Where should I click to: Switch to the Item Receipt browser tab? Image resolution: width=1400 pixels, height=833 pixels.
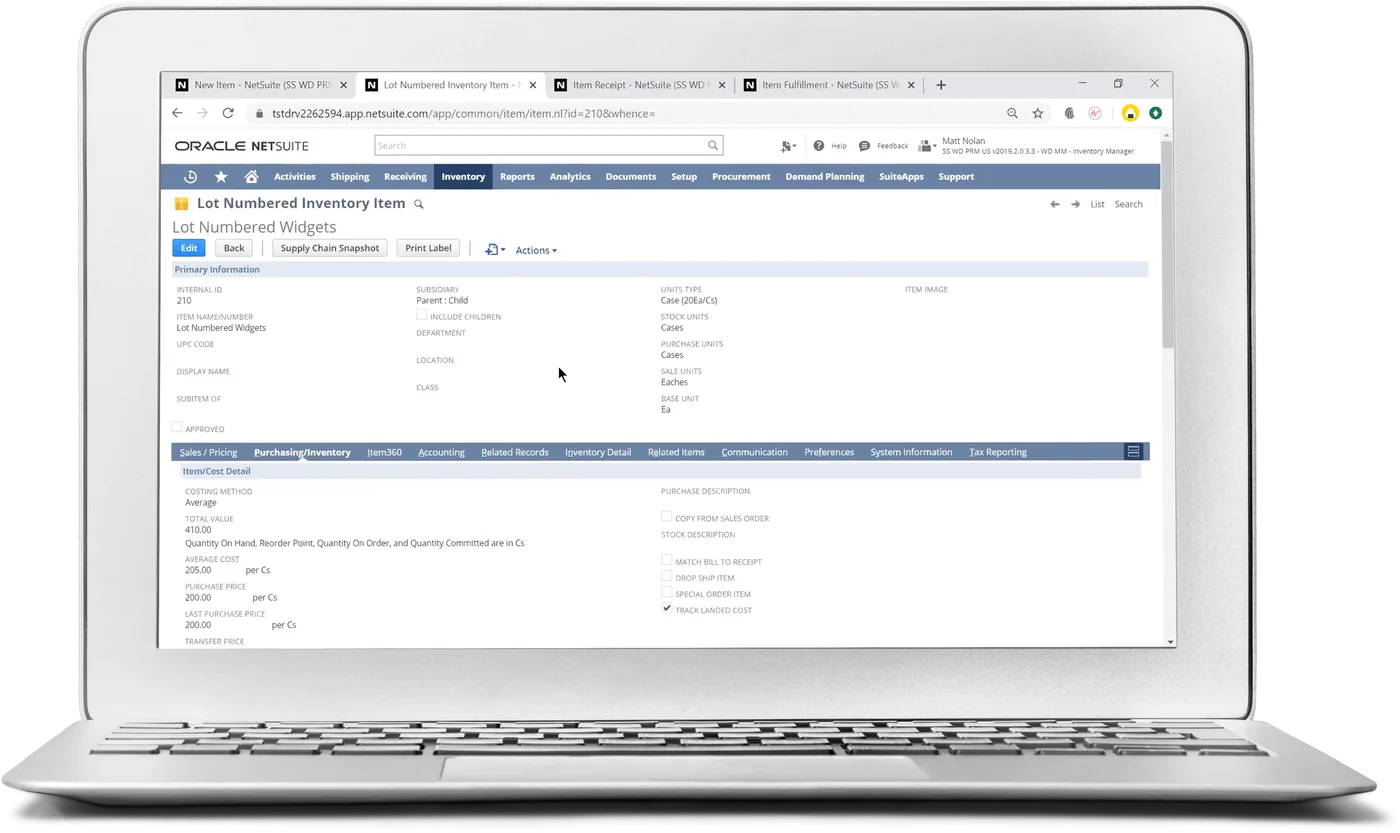[x=640, y=85]
